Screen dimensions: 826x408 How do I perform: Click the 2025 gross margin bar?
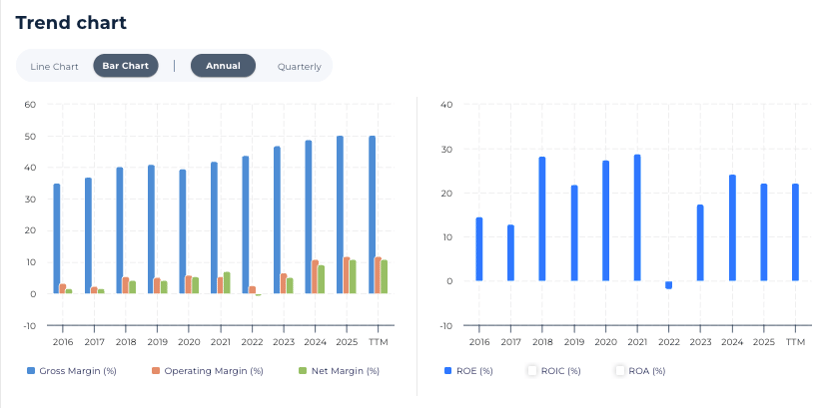(x=340, y=215)
